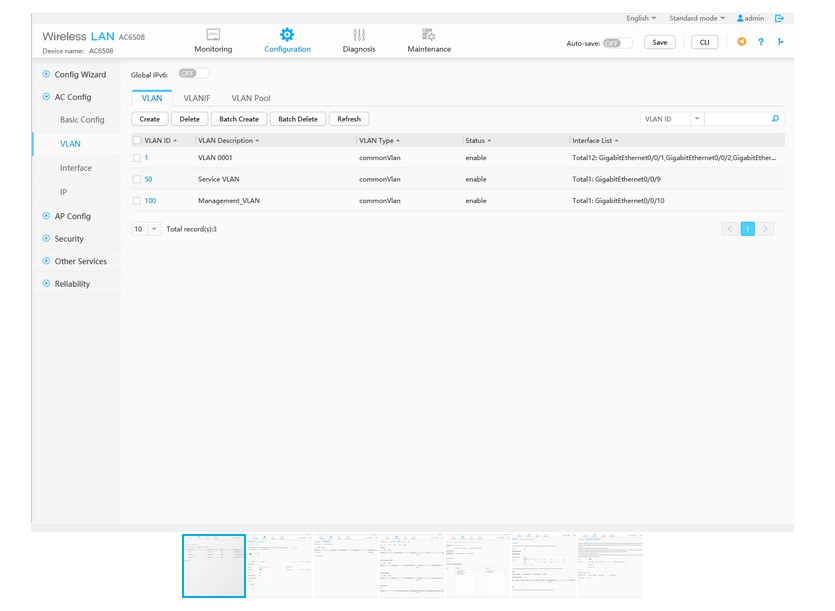Click the Configuration gear icon
This screenshot has height=611, width=835.
pos(287,35)
